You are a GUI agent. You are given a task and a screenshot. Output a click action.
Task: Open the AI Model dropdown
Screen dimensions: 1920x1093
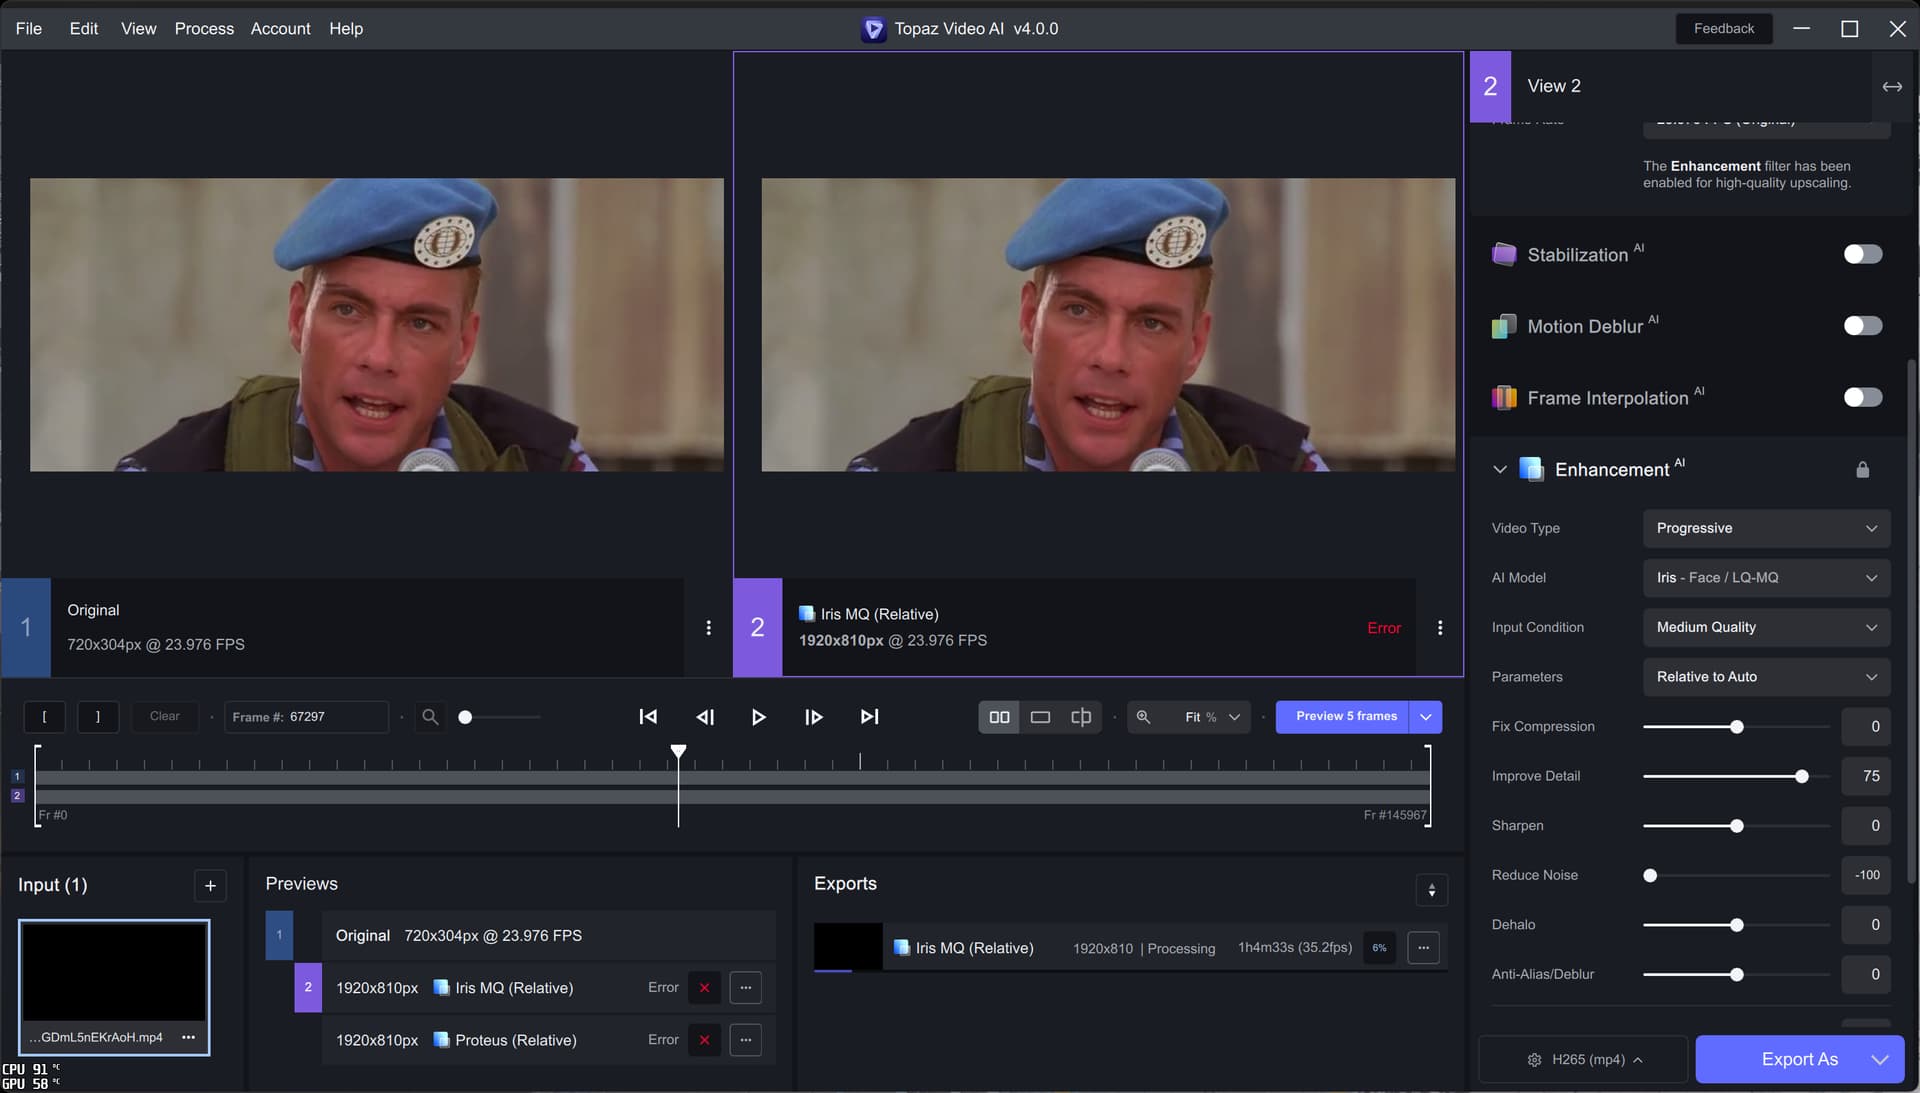pyautogui.click(x=1766, y=578)
